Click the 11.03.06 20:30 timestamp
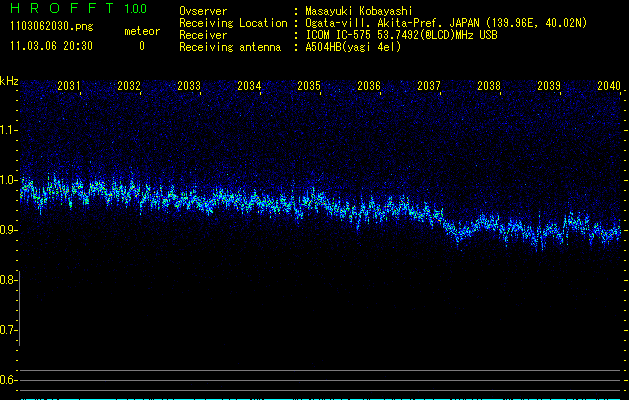 click(50, 46)
